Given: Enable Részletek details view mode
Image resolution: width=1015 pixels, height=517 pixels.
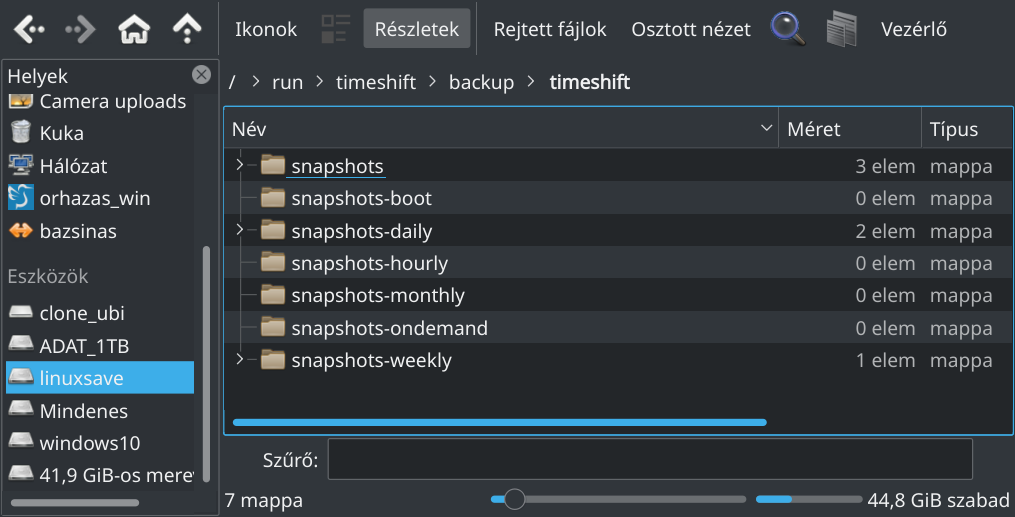Looking at the screenshot, I should click(417, 29).
